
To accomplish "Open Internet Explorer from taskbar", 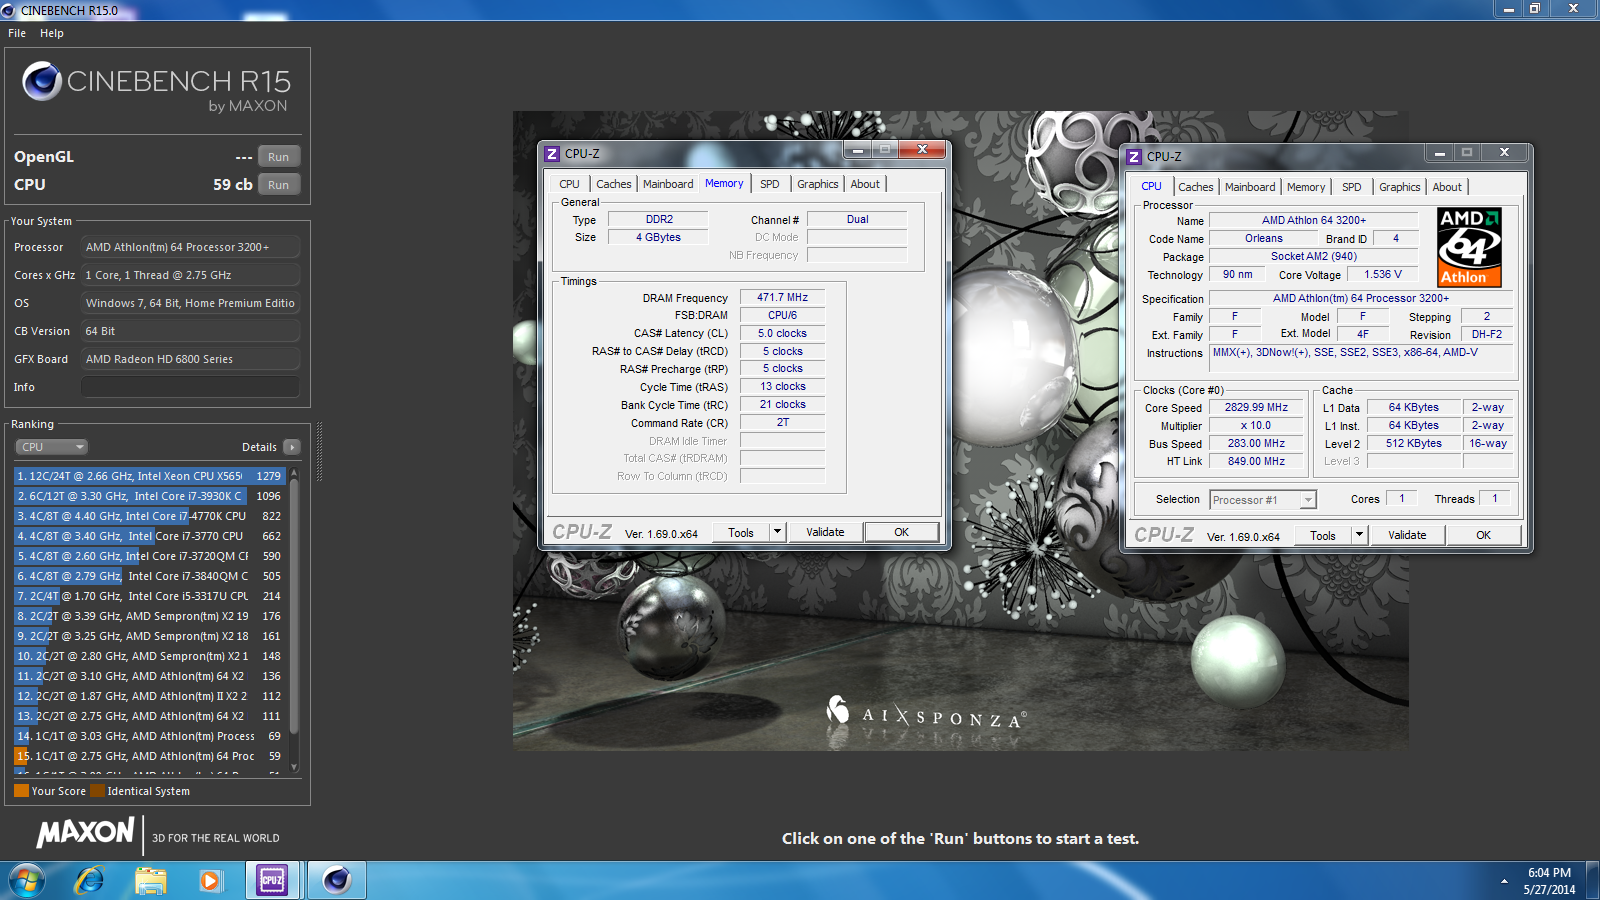I will click(x=90, y=881).
